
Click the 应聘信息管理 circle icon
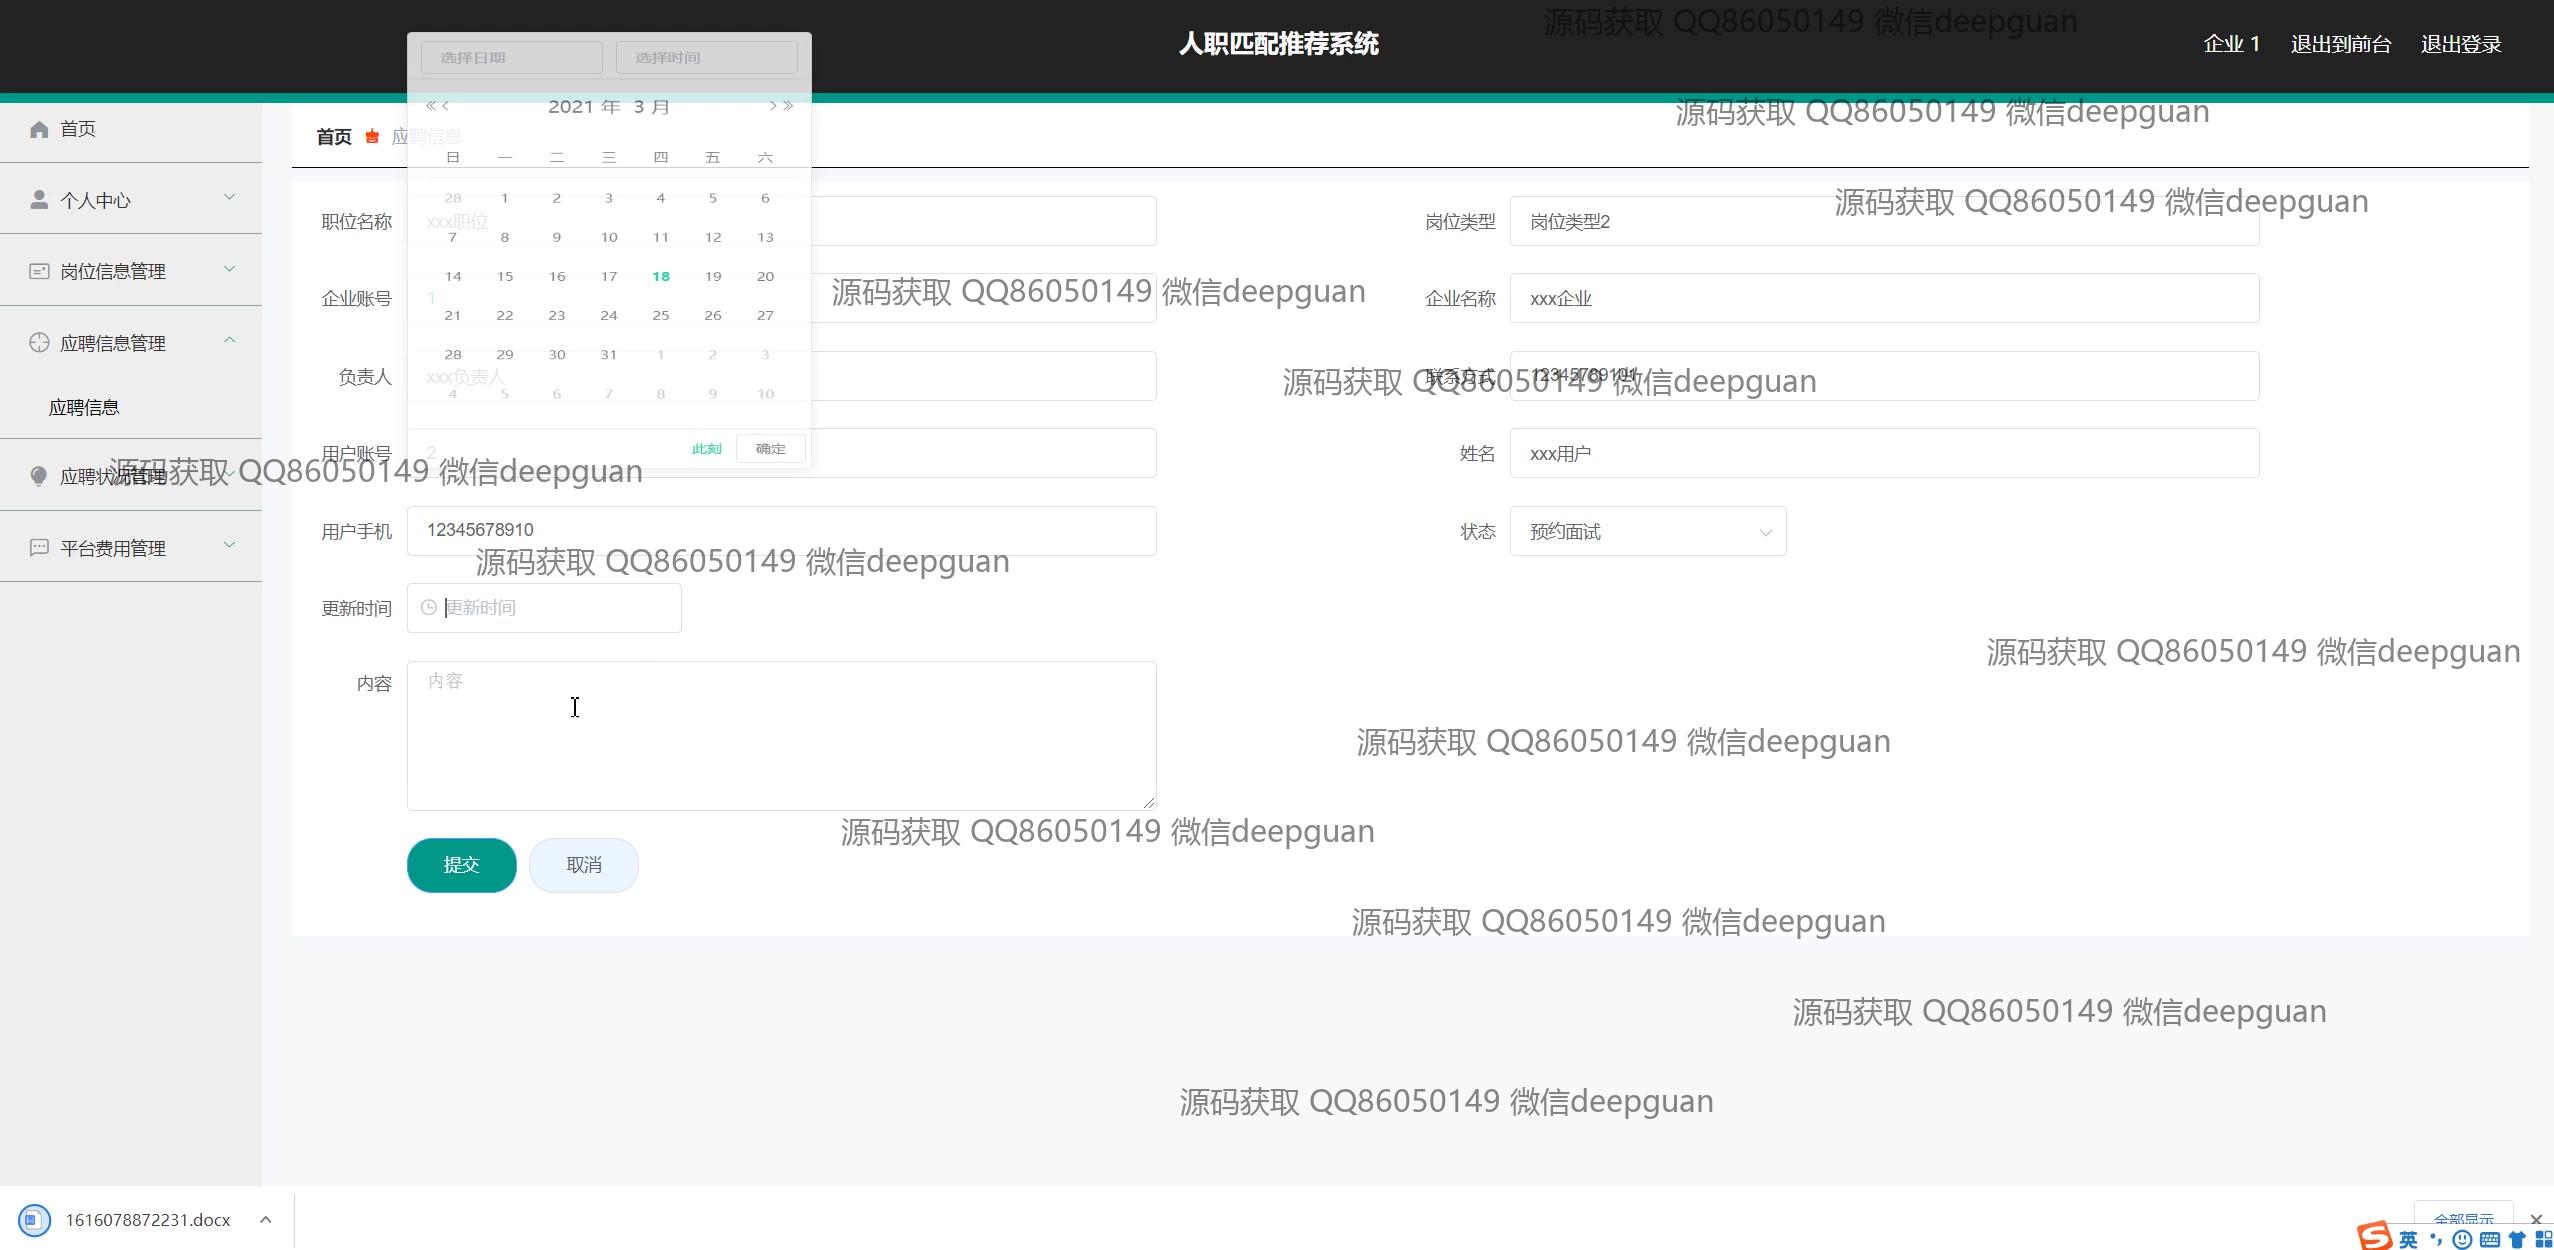pos(39,343)
